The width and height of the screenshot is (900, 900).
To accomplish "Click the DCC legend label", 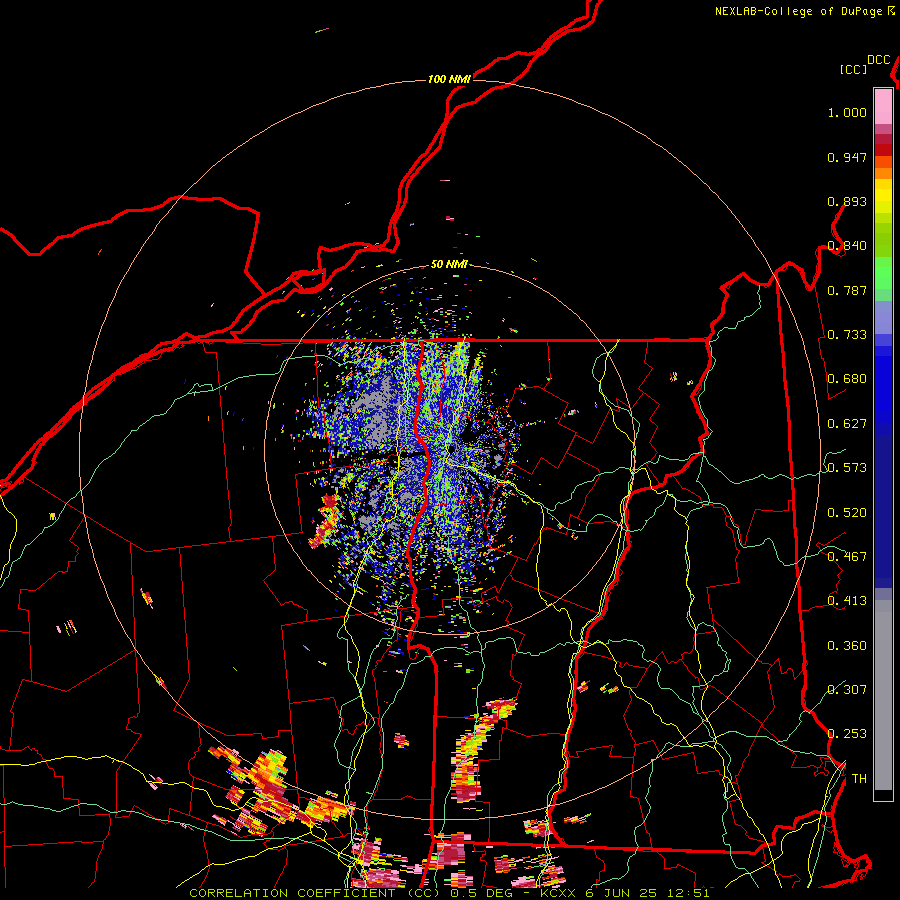I will click(x=879, y=60).
